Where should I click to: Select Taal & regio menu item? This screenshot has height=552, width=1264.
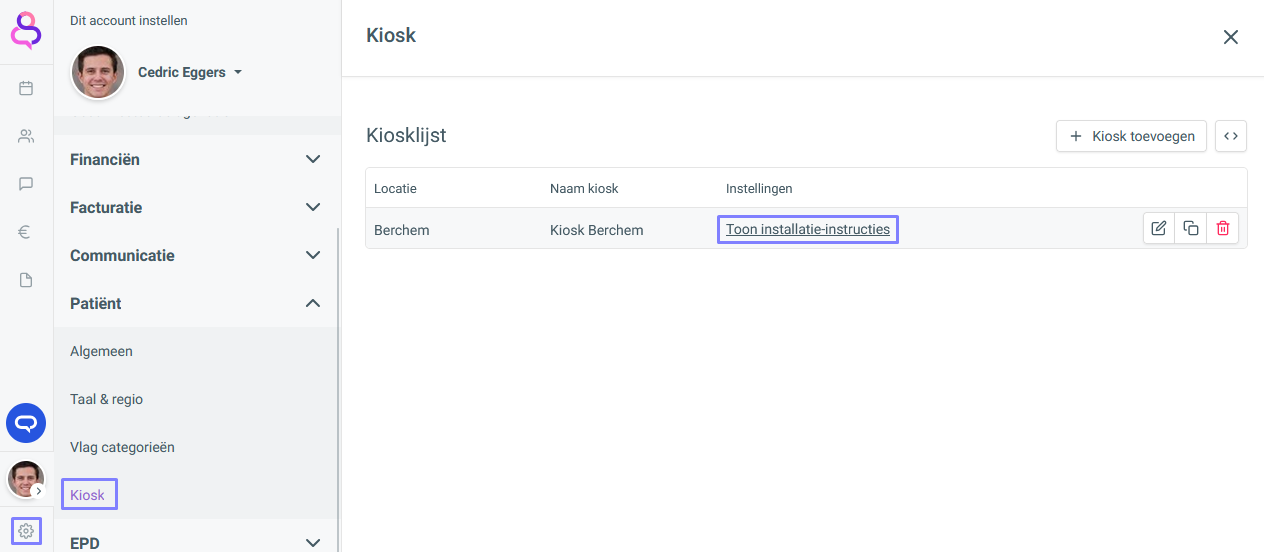pyautogui.click(x=107, y=399)
